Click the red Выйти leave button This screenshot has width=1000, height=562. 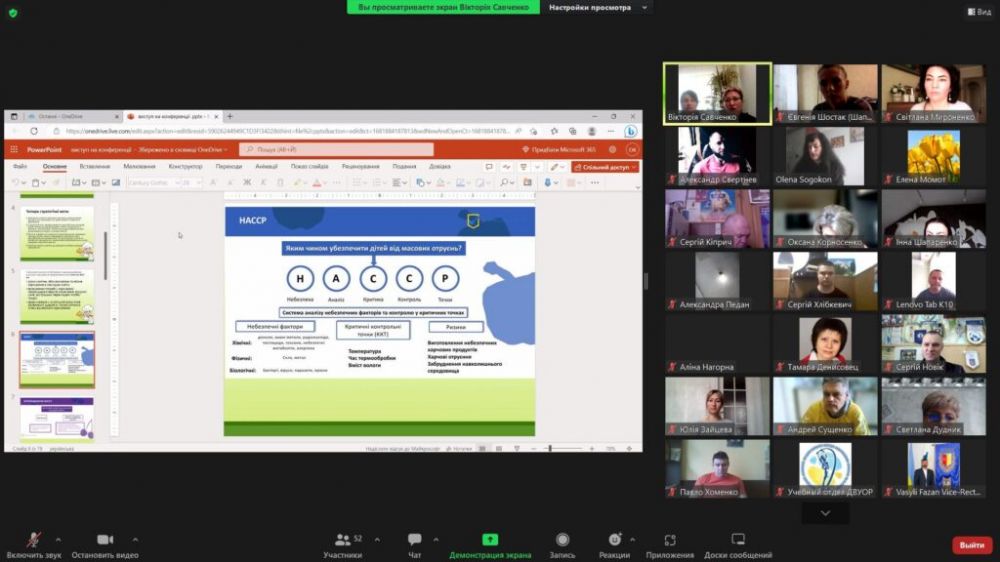971,545
